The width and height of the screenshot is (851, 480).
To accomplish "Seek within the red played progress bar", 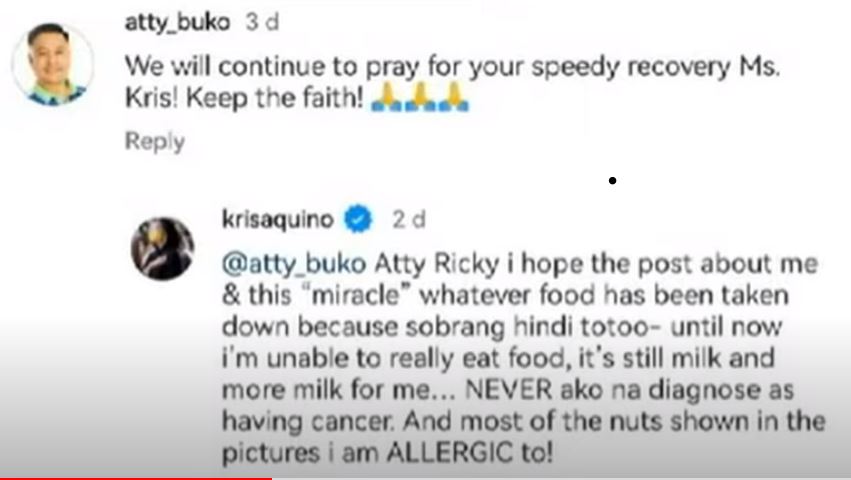I will coord(136,478).
